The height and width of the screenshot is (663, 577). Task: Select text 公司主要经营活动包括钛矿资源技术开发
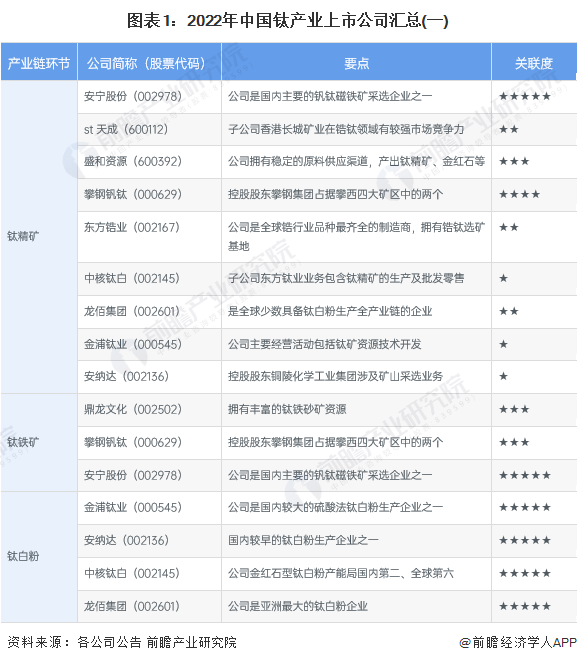click(325, 344)
